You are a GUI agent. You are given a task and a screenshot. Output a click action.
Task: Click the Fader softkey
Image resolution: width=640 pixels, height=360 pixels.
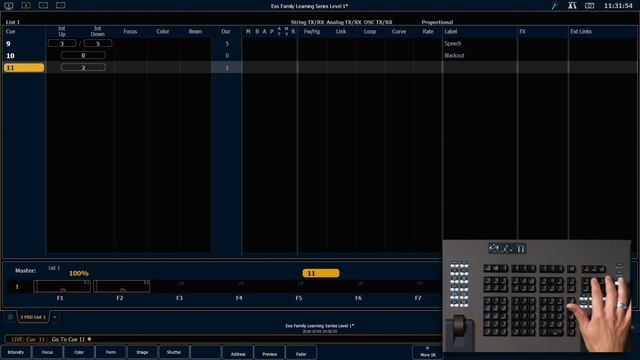pos(301,353)
